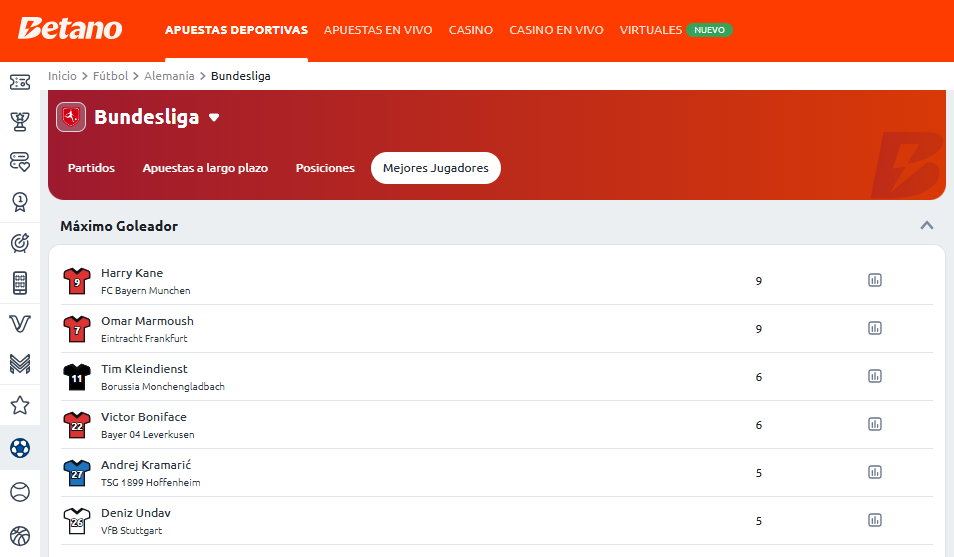The image size is (954, 557).
Task: Open Virtuales section
Action: (650, 30)
